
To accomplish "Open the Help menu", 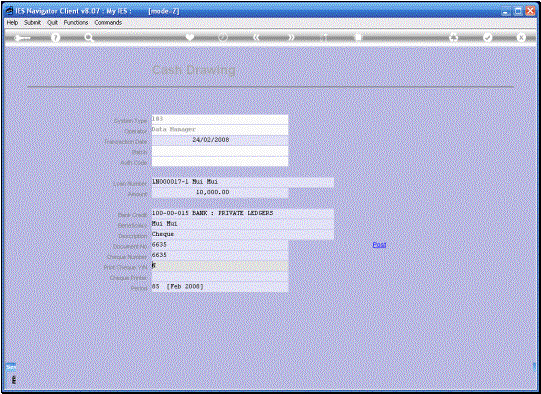I will [12, 22].
